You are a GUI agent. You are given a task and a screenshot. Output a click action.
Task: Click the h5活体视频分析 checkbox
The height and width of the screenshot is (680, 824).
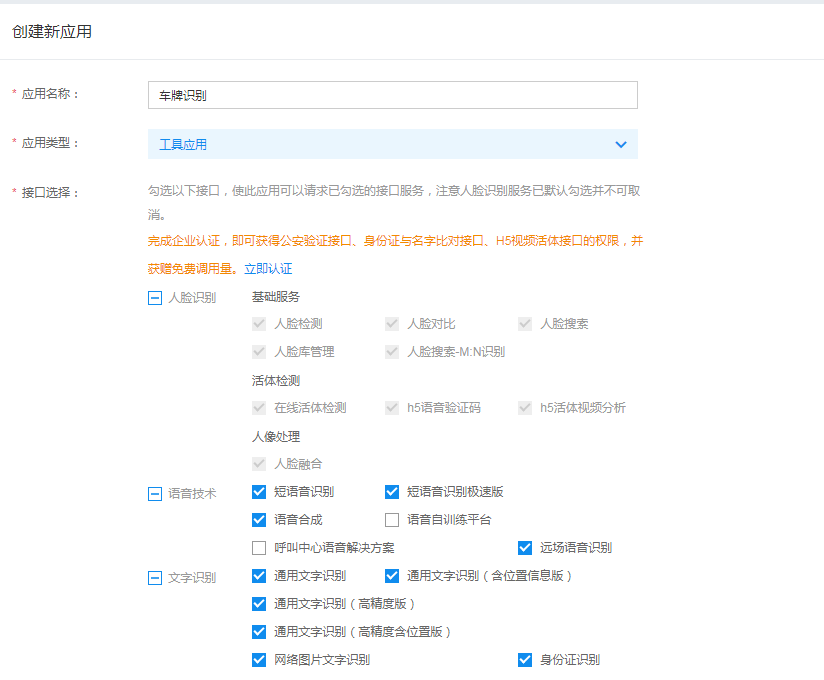[x=524, y=408]
